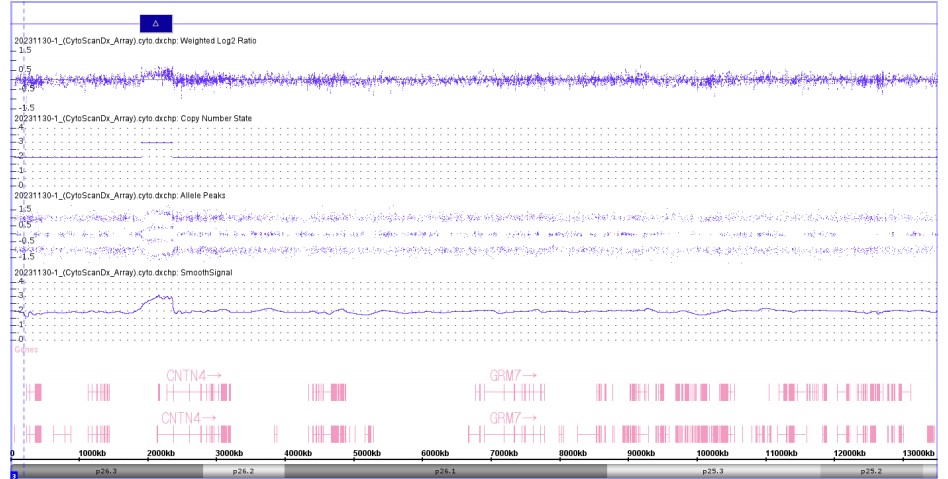Click the p26.1 cytoband
The width and height of the screenshot is (948, 479).
[444, 470]
